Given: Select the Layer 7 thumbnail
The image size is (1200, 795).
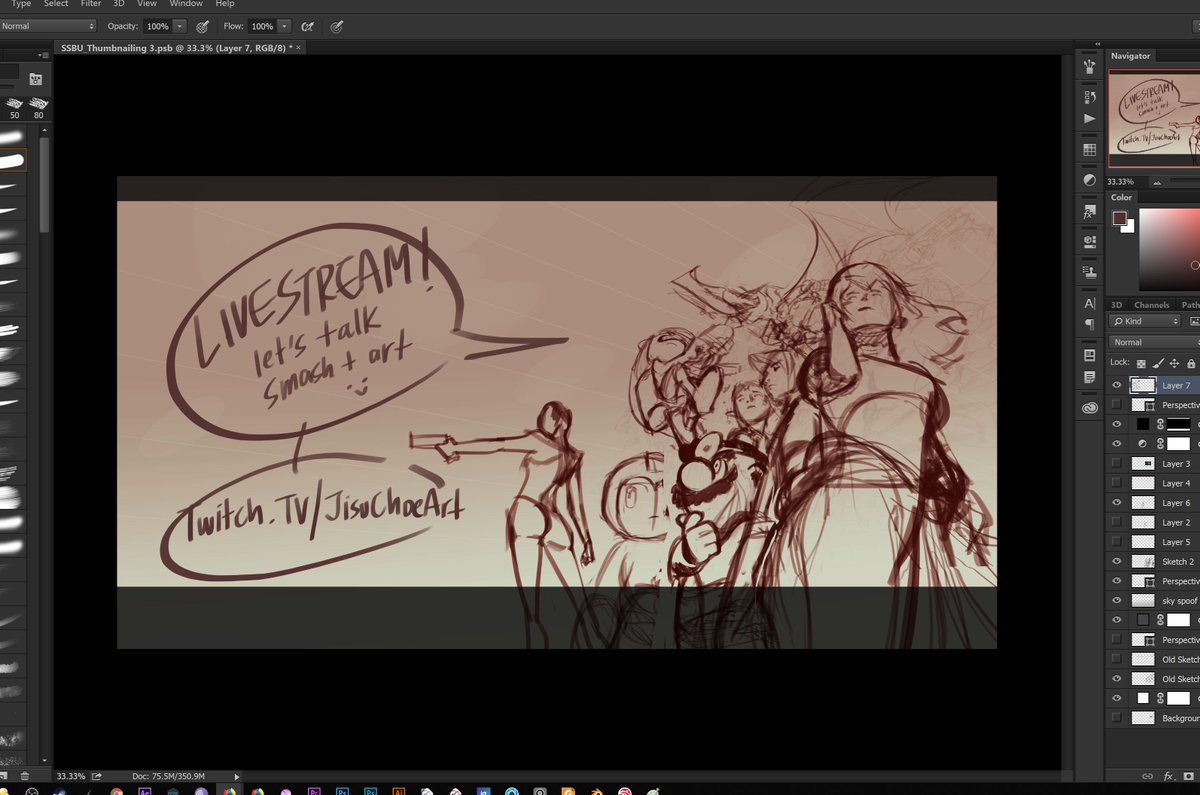Looking at the screenshot, I should pos(1142,385).
